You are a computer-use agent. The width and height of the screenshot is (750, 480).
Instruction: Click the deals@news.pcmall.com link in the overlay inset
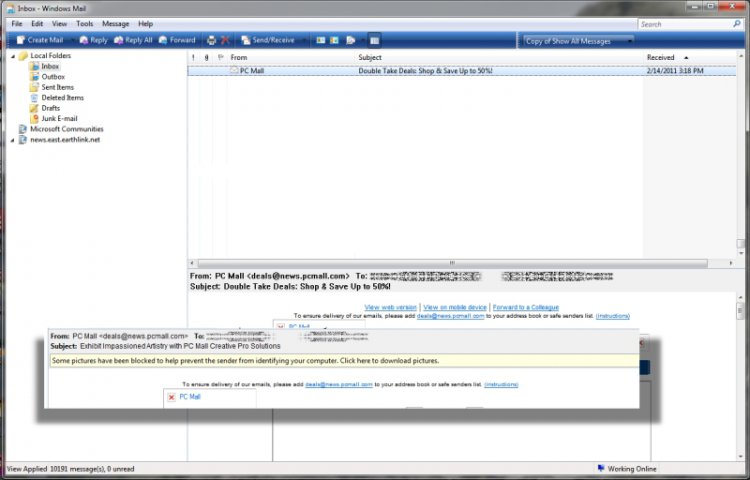pos(339,384)
